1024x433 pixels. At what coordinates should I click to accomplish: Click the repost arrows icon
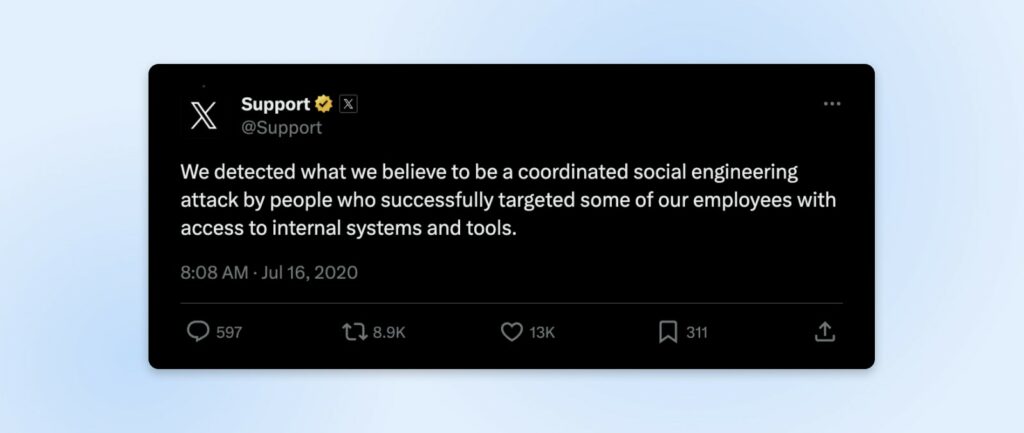point(355,332)
